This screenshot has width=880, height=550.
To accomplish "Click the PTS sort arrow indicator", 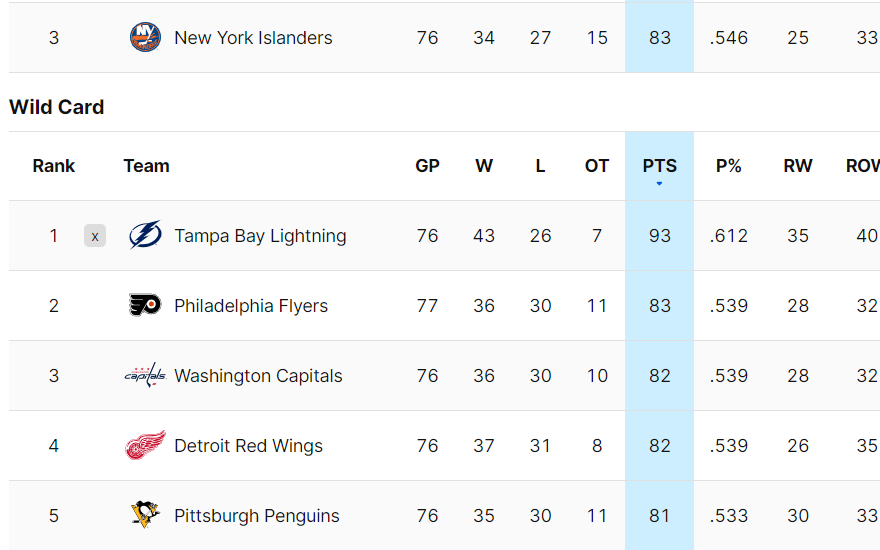I will [659, 184].
